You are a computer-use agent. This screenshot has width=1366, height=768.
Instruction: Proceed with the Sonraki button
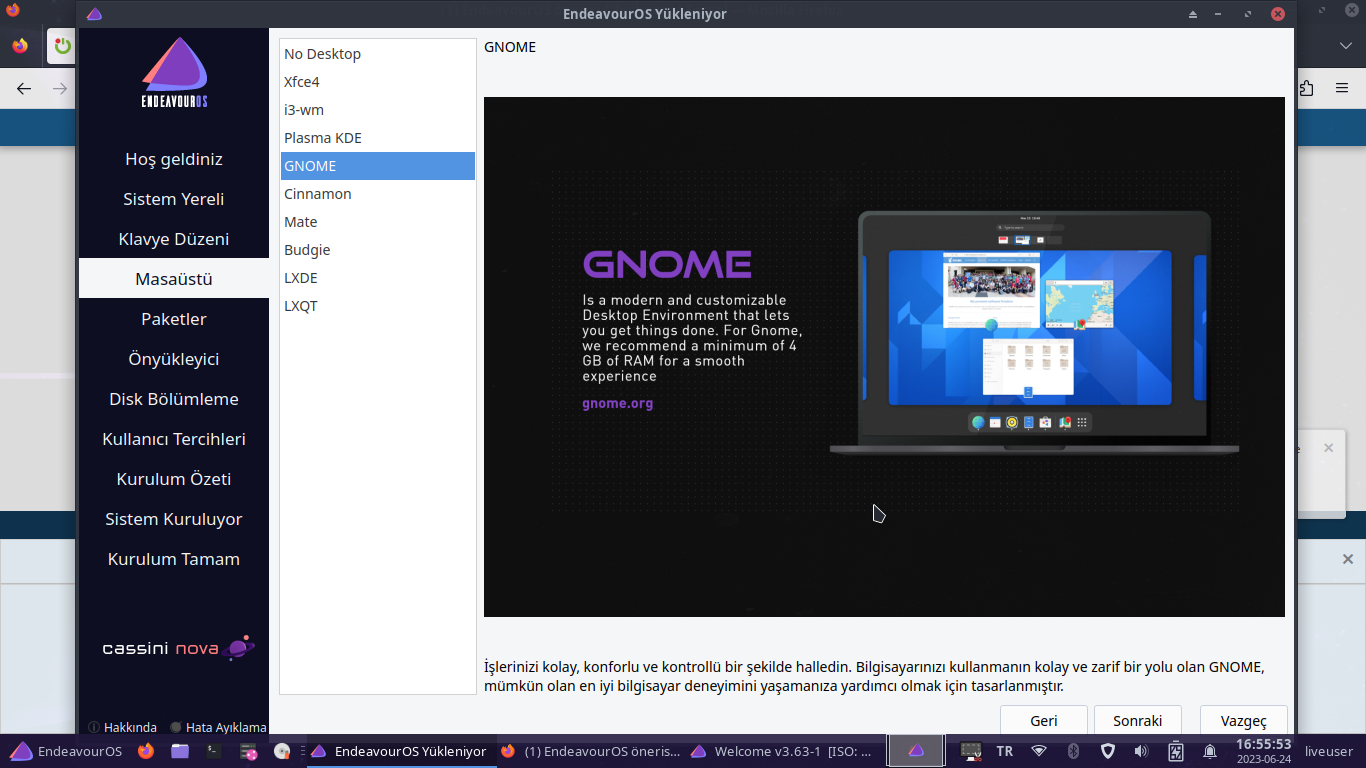pos(1138,721)
